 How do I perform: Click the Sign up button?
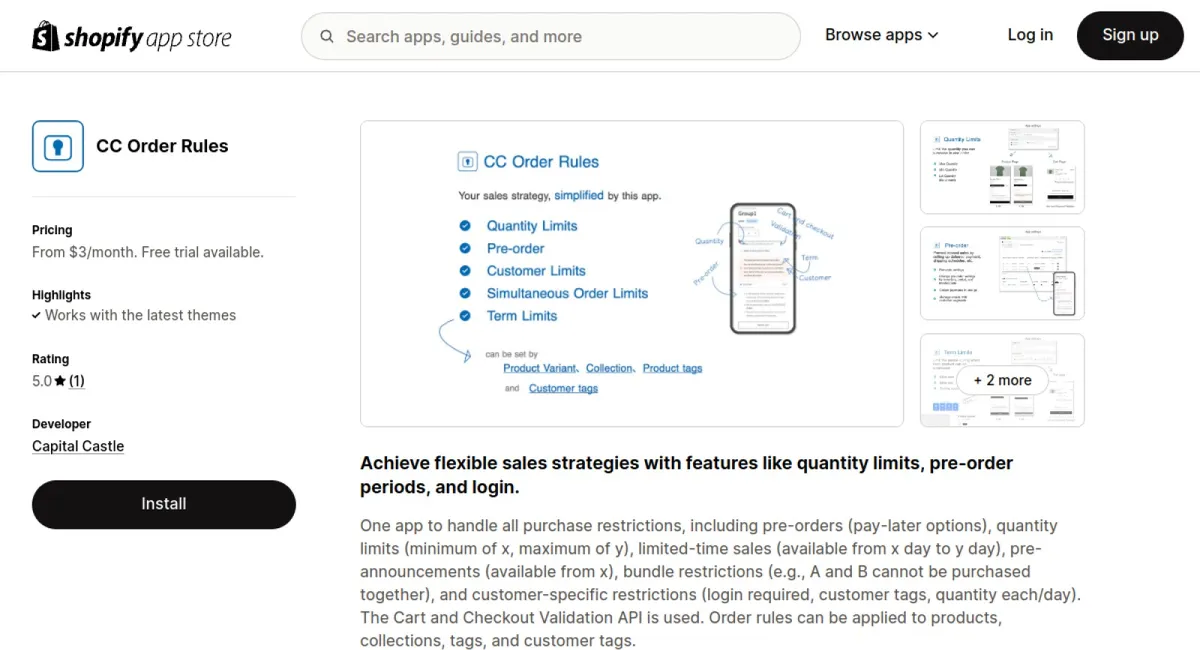click(1130, 36)
